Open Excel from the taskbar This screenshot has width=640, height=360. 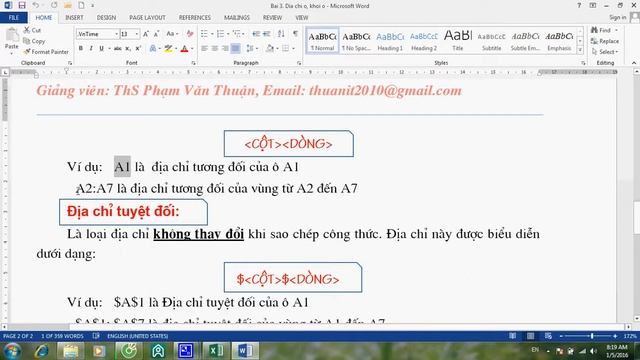pos(216,351)
